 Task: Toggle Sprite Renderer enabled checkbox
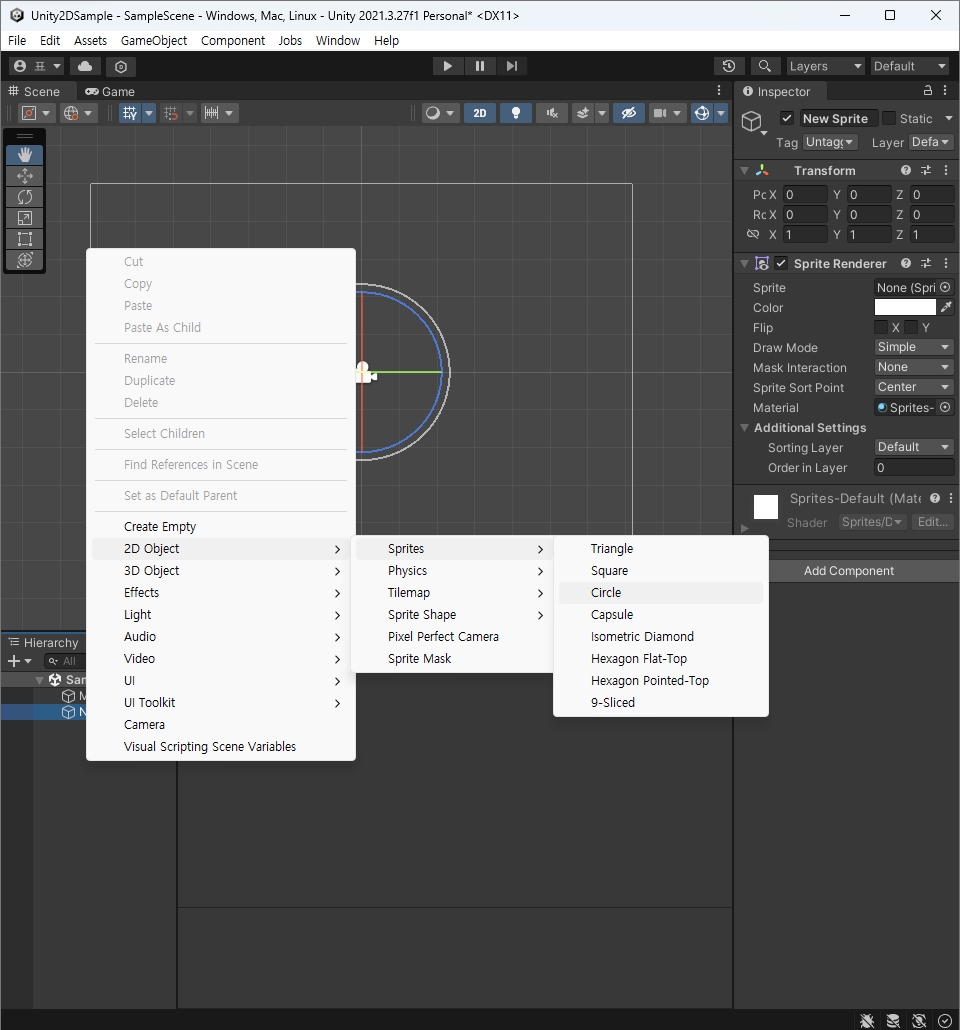(781, 263)
